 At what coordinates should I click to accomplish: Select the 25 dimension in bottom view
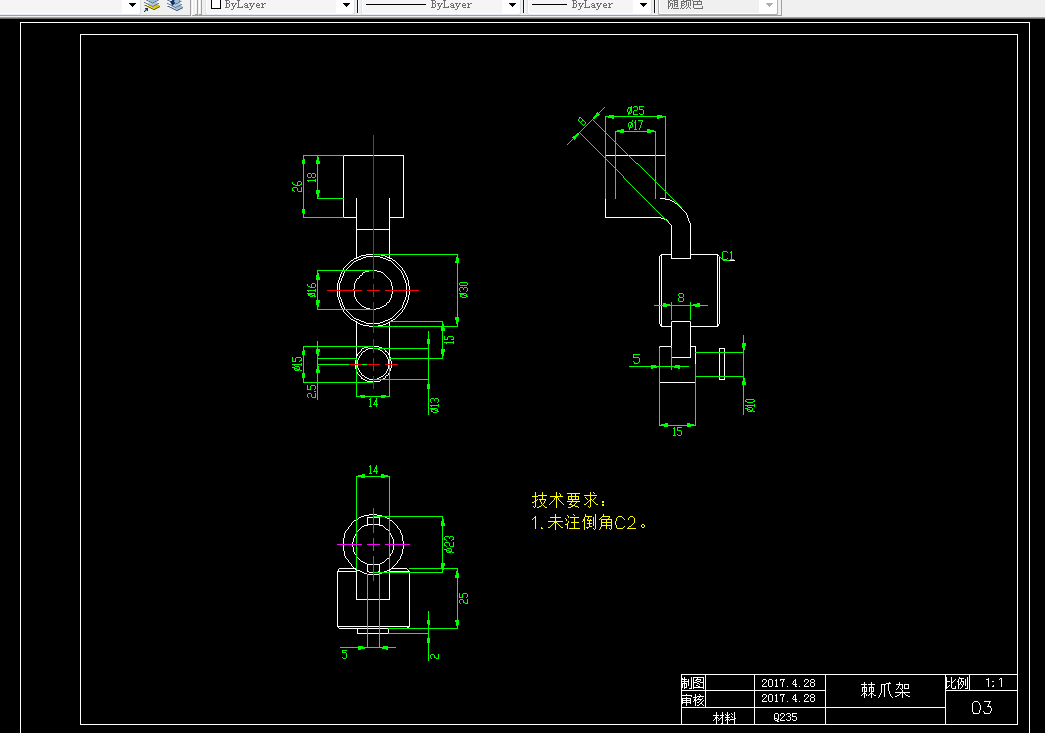coord(464,598)
